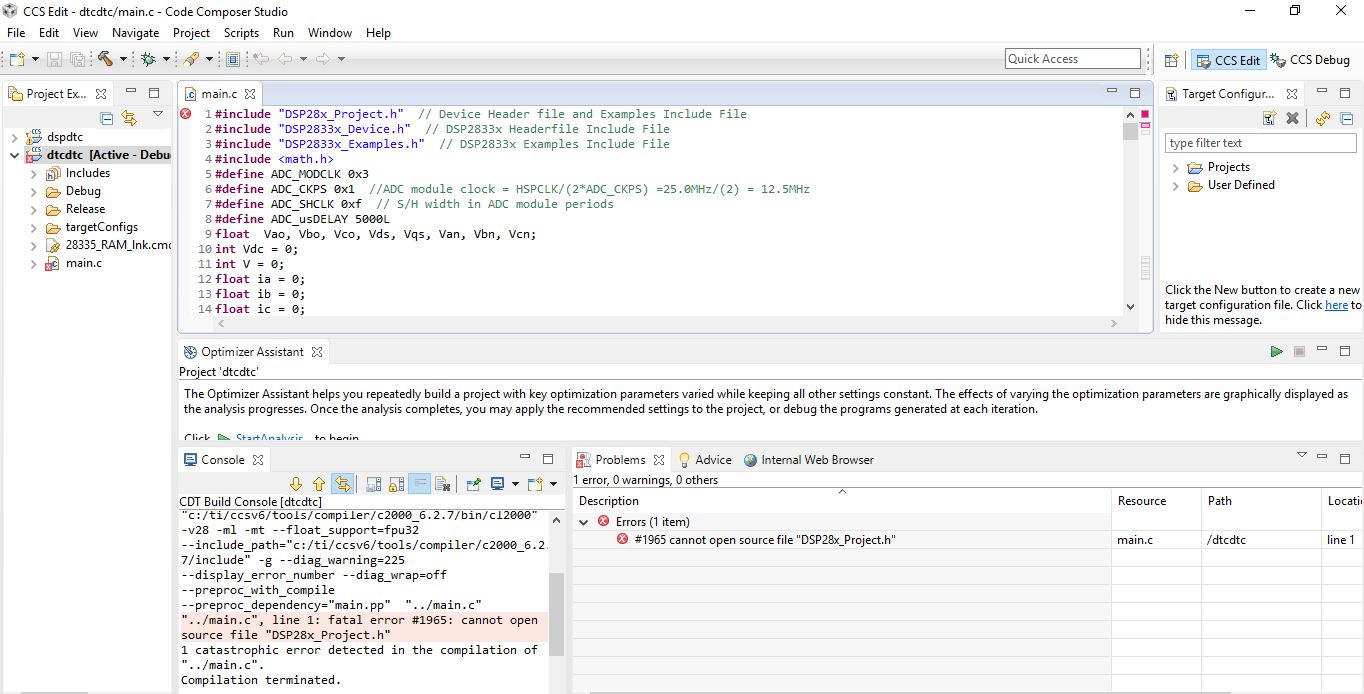
Task: Expand the Includes folder
Action: pyautogui.click(x=33, y=173)
